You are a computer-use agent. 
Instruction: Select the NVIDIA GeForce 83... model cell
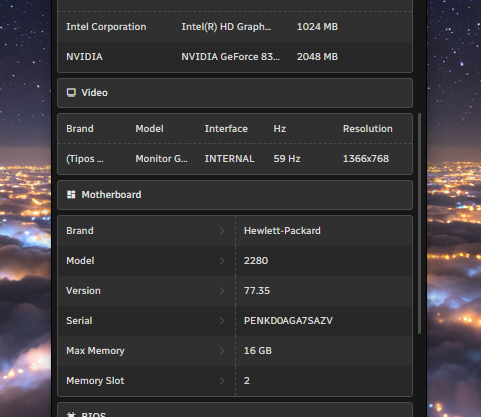tap(230, 57)
